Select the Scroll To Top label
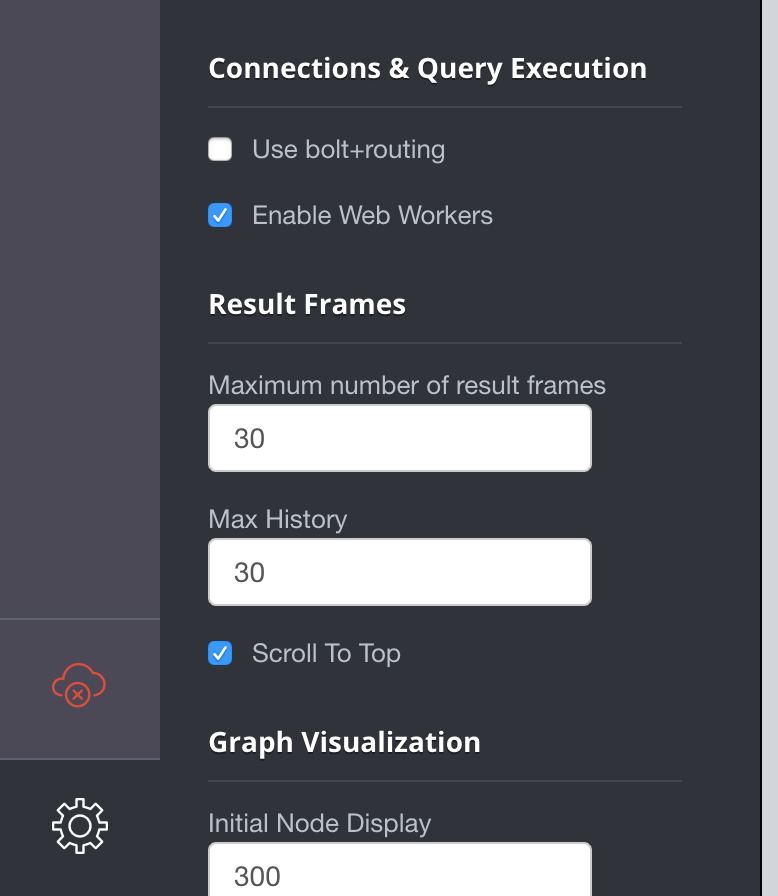The image size is (778, 896). click(x=326, y=654)
